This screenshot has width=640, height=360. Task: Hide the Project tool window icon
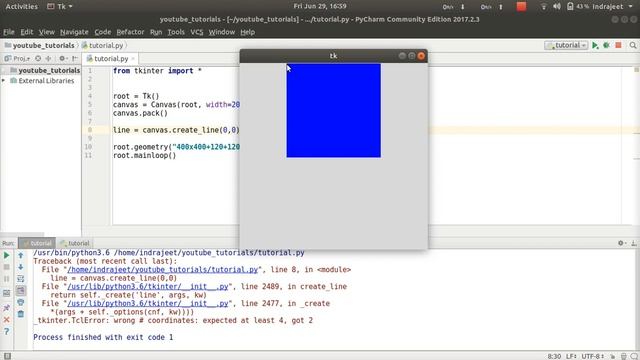coord(75,58)
